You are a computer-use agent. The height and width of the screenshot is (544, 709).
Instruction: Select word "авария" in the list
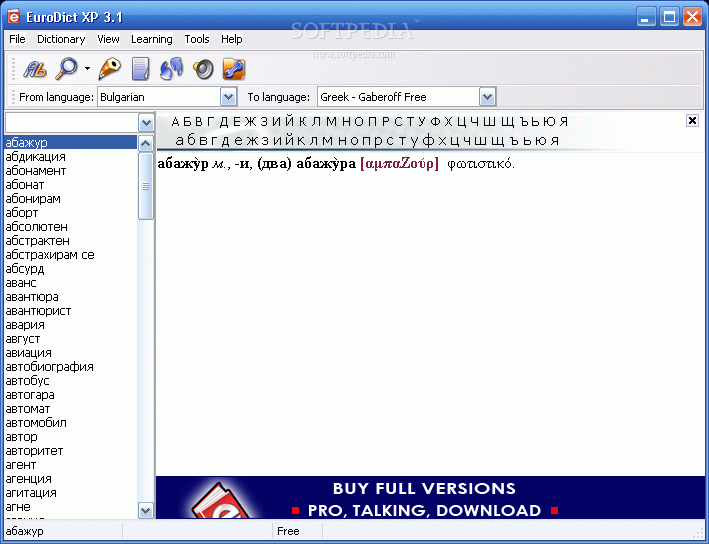coord(71,325)
